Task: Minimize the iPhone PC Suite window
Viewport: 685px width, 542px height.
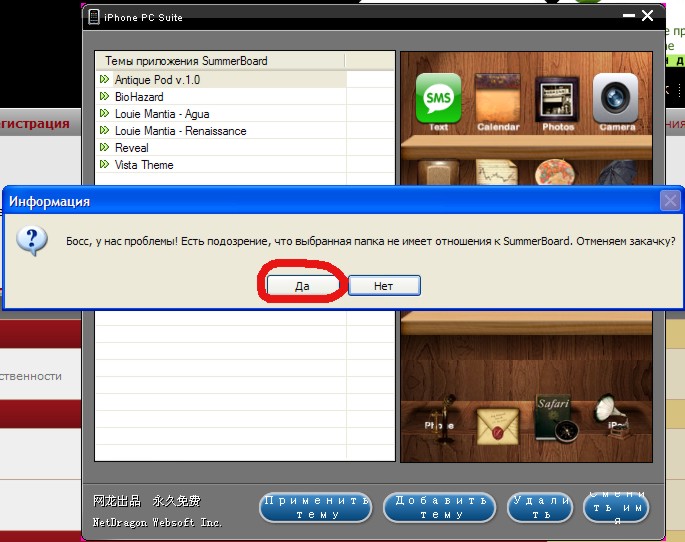Action: [629, 16]
